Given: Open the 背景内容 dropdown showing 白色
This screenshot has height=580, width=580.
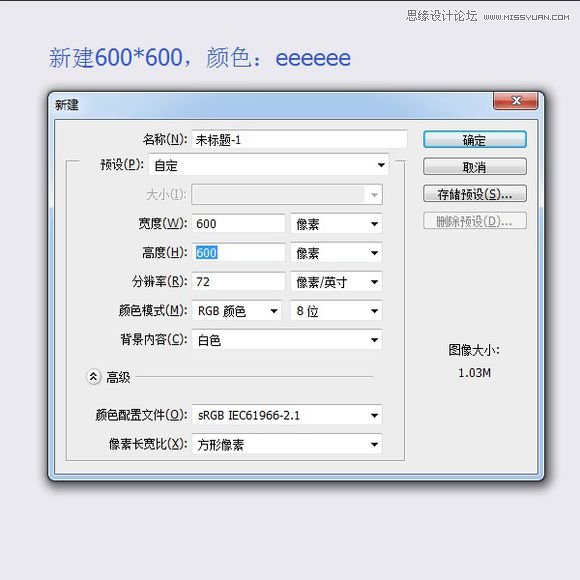Looking at the screenshot, I should coord(287,340).
